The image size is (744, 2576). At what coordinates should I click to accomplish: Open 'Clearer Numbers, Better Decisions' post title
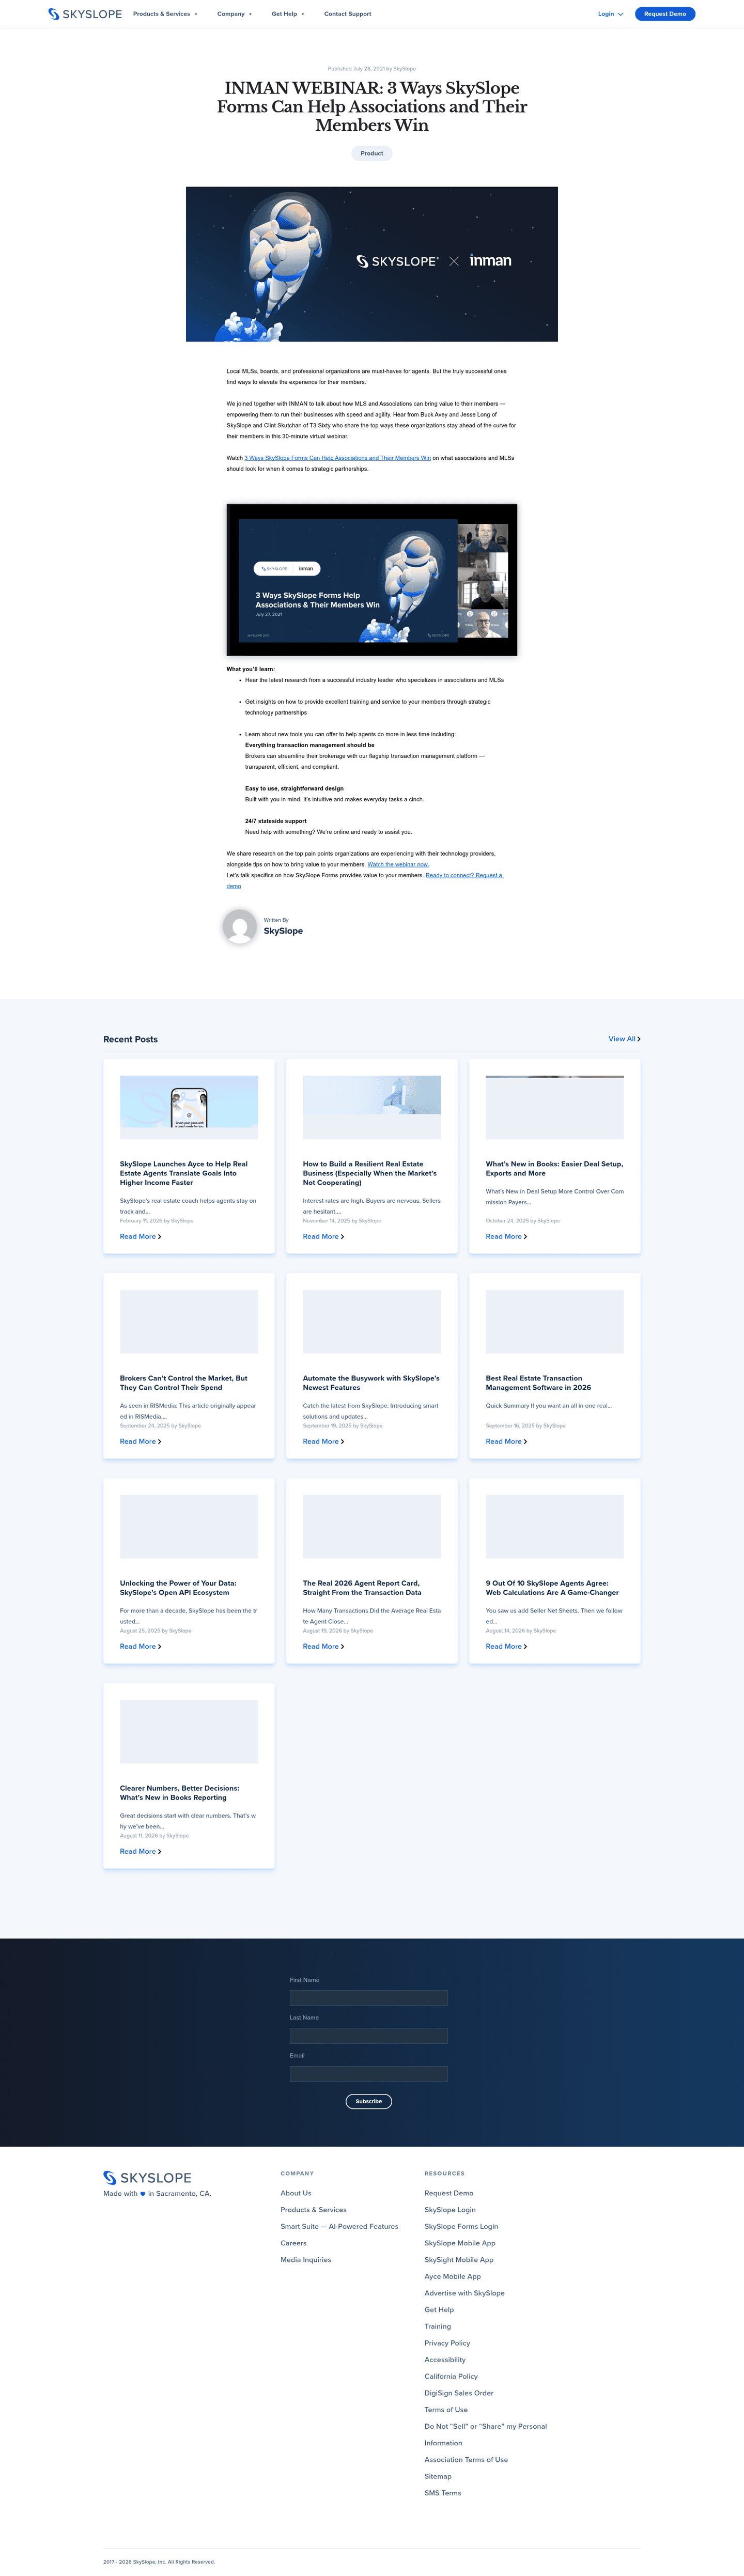(180, 1793)
